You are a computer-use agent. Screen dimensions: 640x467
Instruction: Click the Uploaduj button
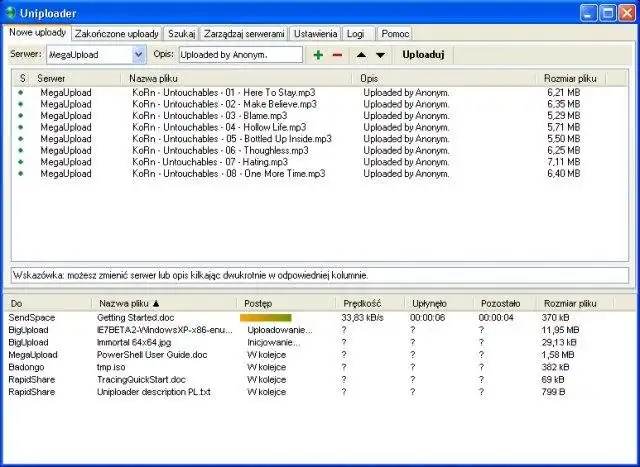pos(423,55)
